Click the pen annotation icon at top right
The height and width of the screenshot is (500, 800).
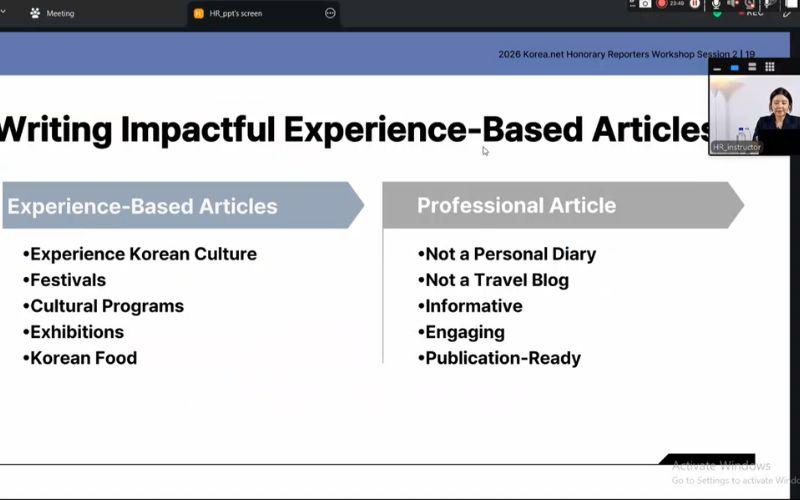coord(787,14)
